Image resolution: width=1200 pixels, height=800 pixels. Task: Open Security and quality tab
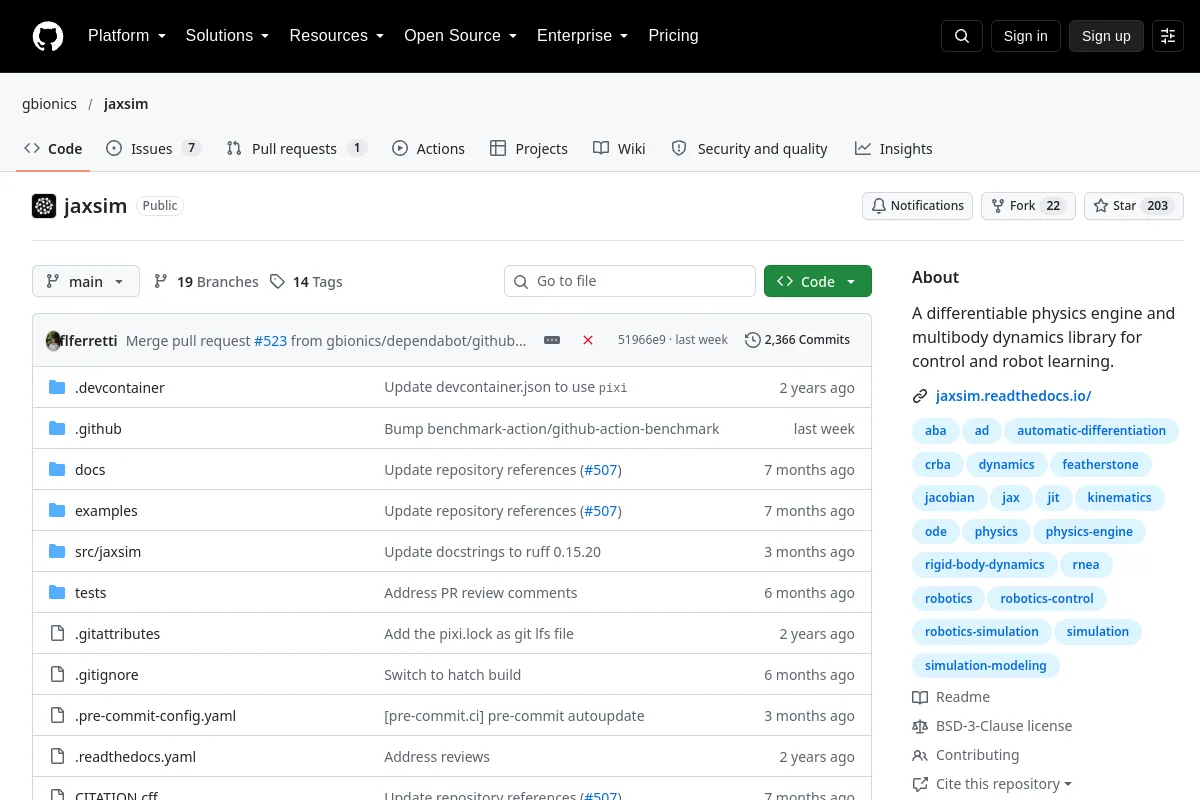749,148
